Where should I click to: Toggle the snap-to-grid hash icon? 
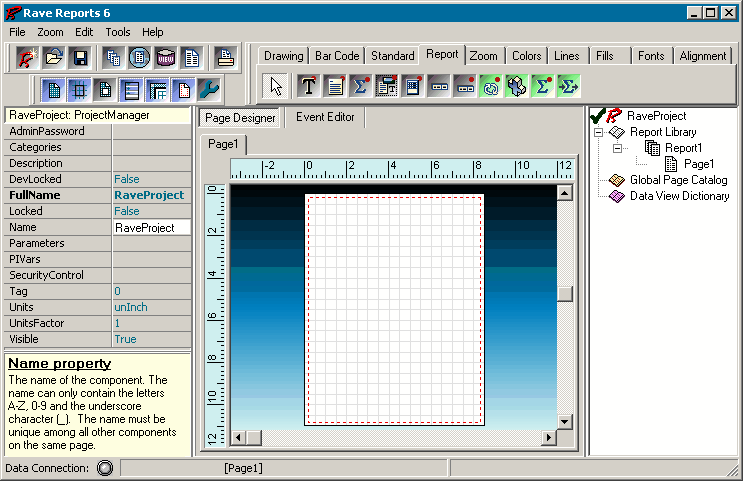(80, 90)
